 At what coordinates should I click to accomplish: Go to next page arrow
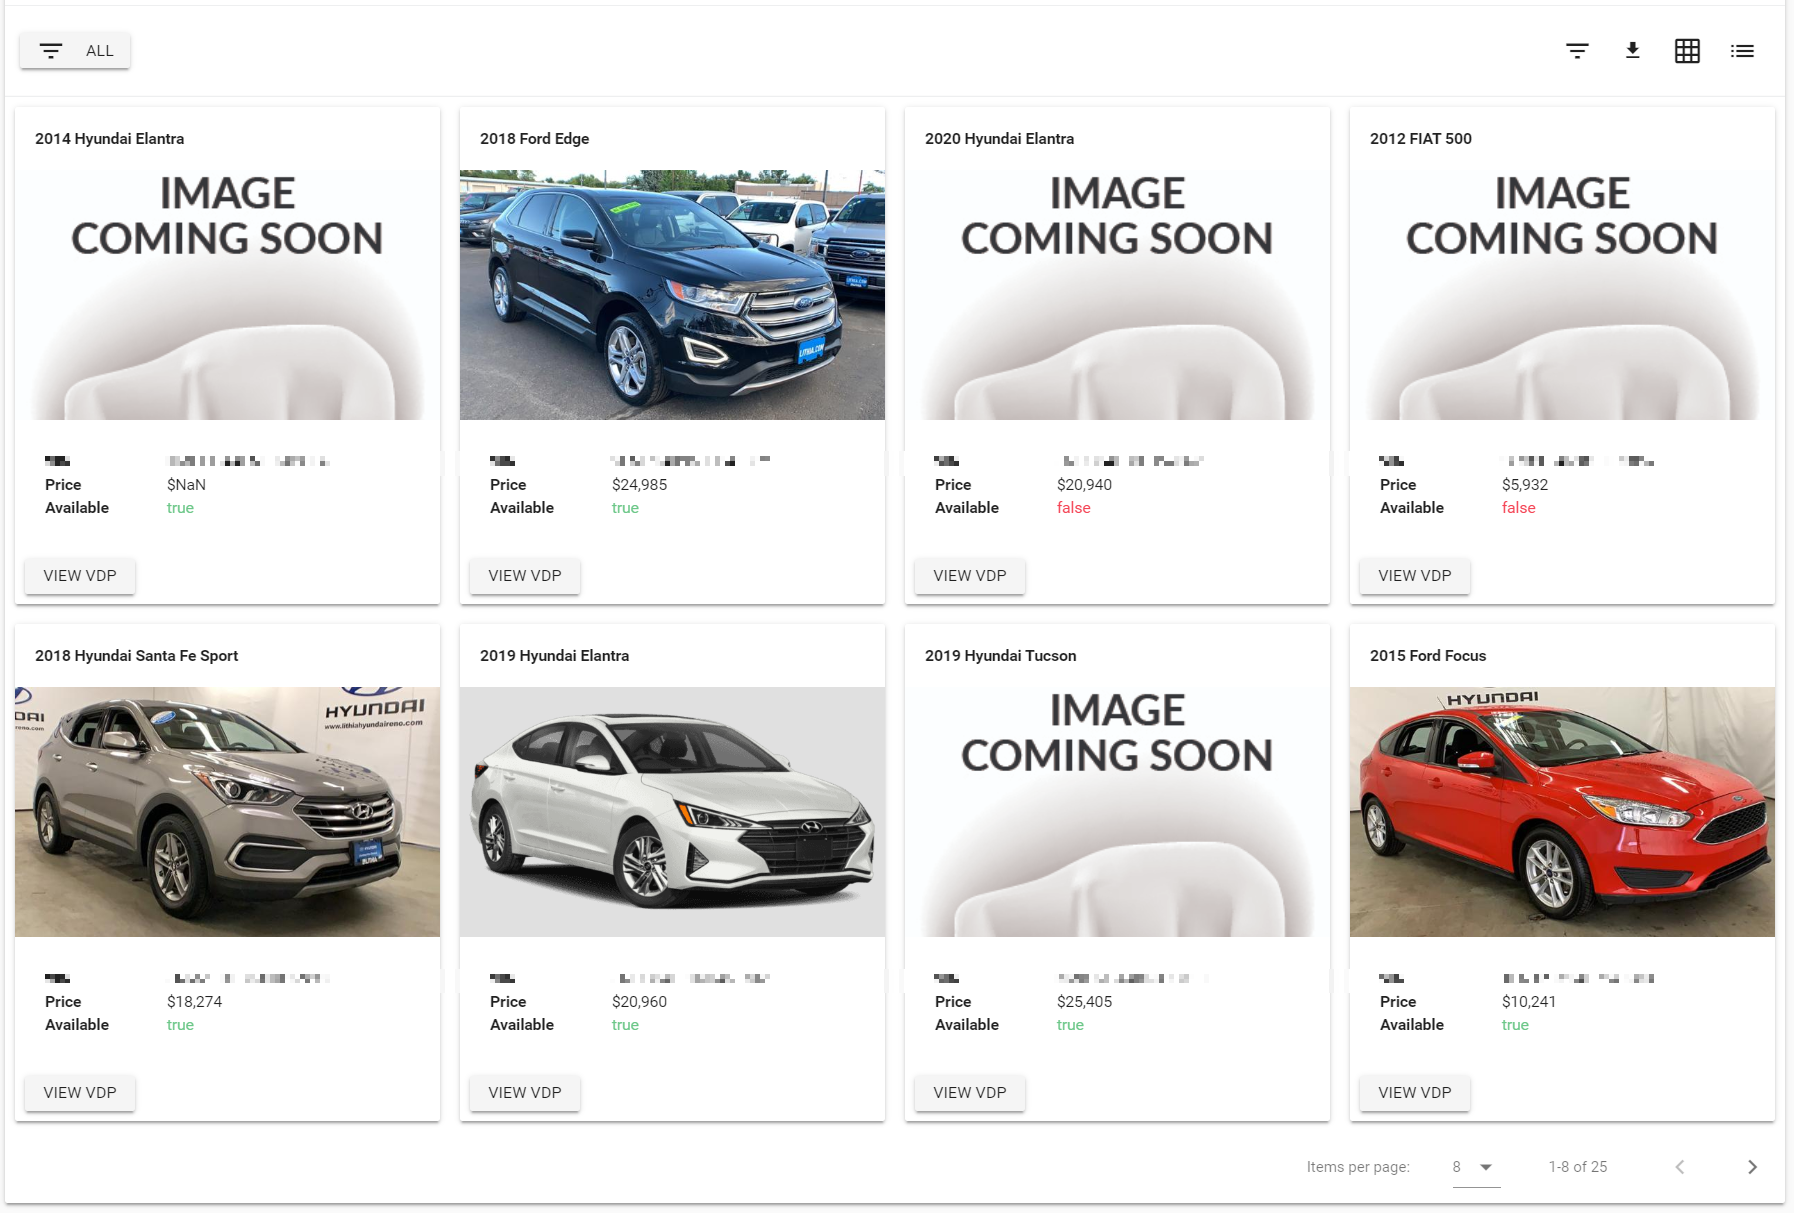click(x=1752, y=1167)
